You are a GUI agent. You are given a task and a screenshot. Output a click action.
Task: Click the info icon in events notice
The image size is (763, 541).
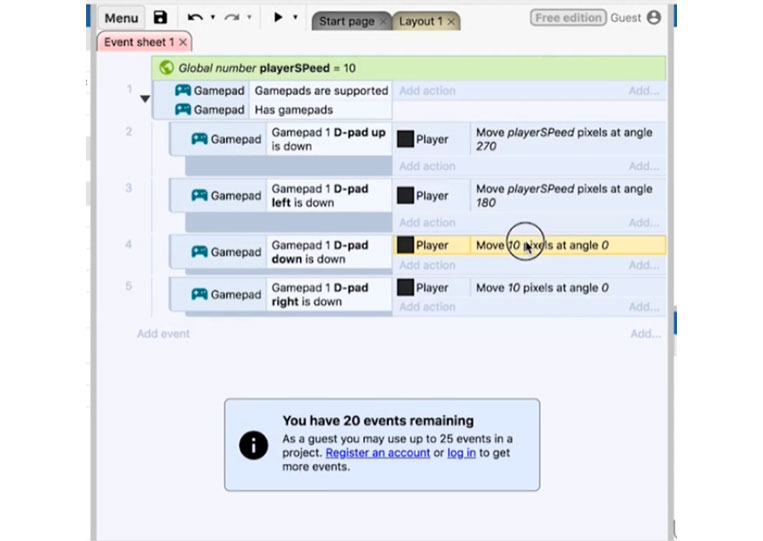254,445
